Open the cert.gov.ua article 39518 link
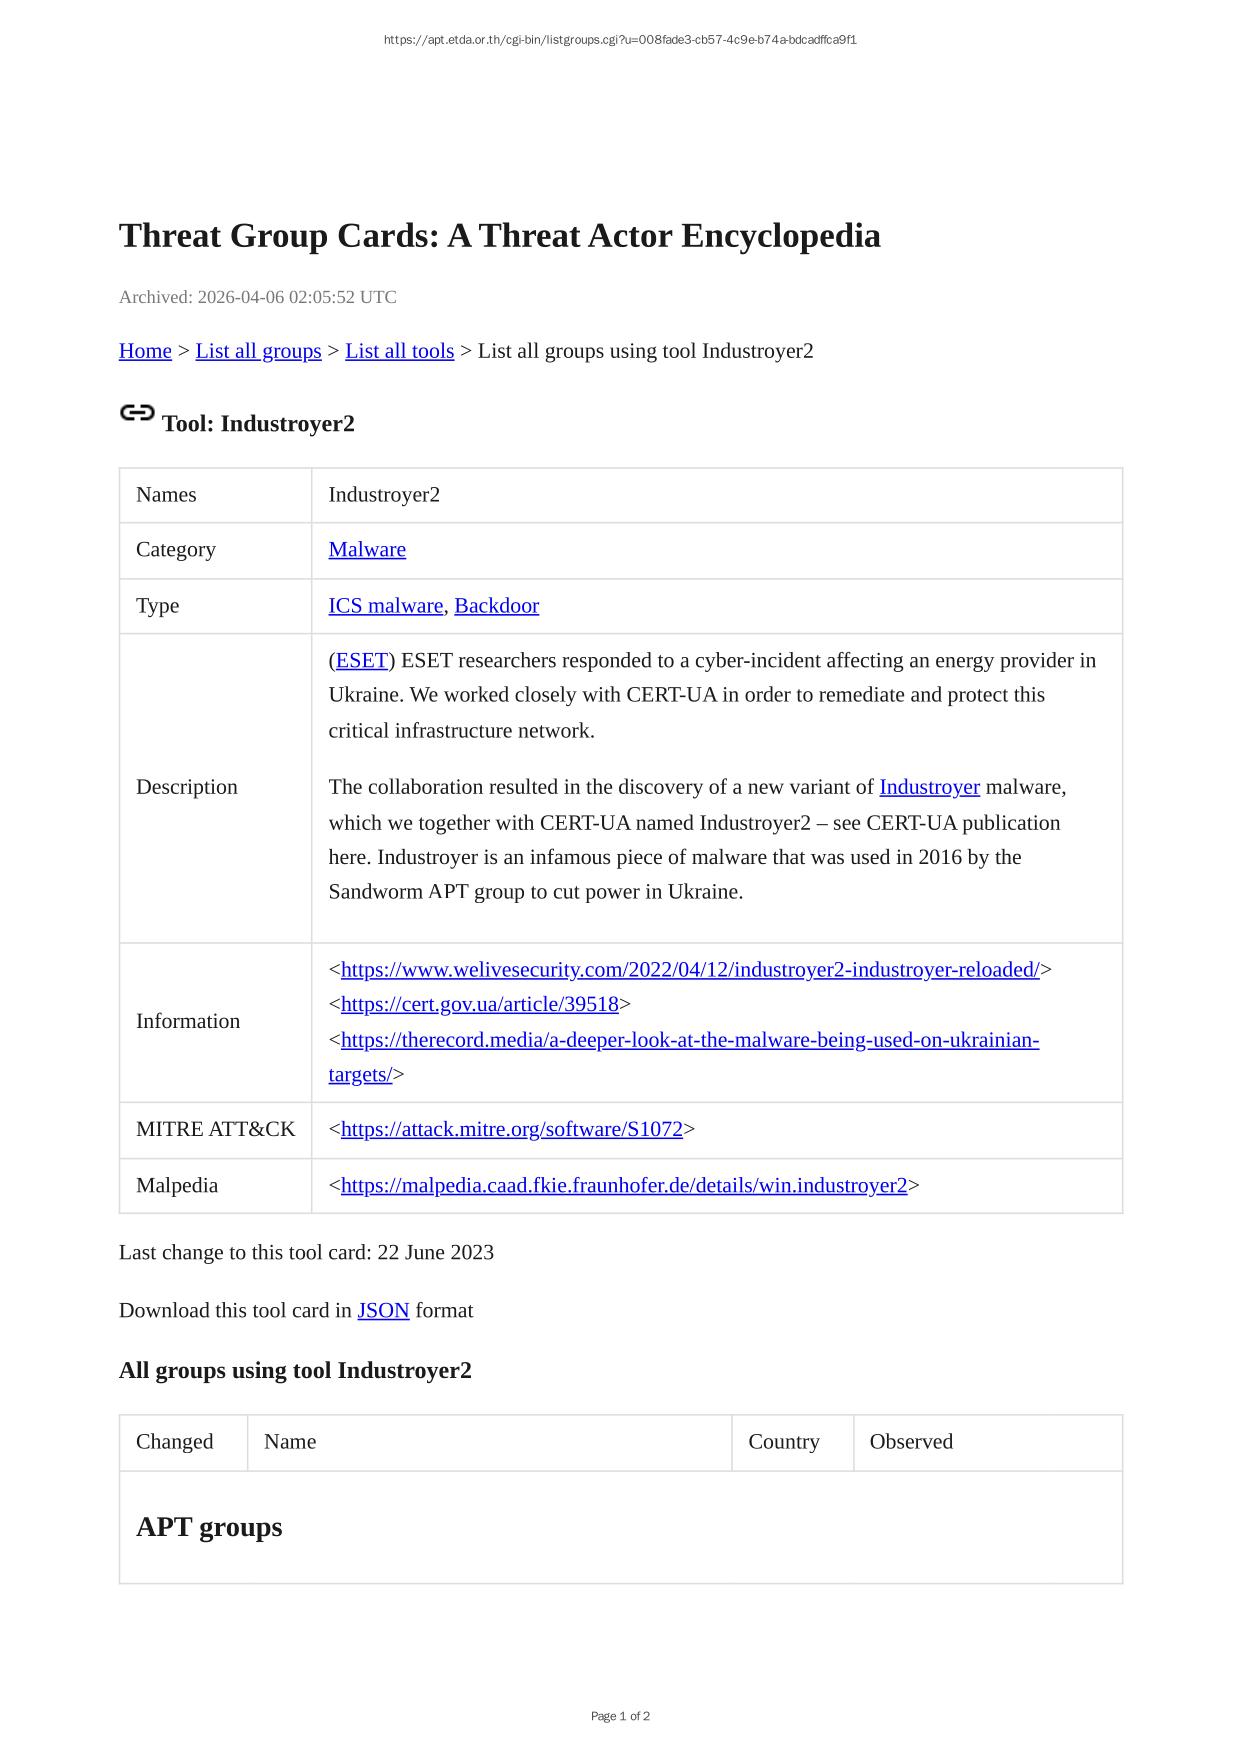Screen dimensions: 1242x1756 479,1004
